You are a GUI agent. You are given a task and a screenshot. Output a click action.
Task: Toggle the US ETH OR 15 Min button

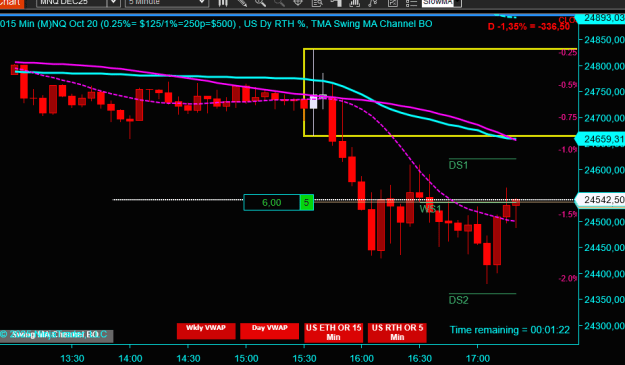tap(333, 332)
